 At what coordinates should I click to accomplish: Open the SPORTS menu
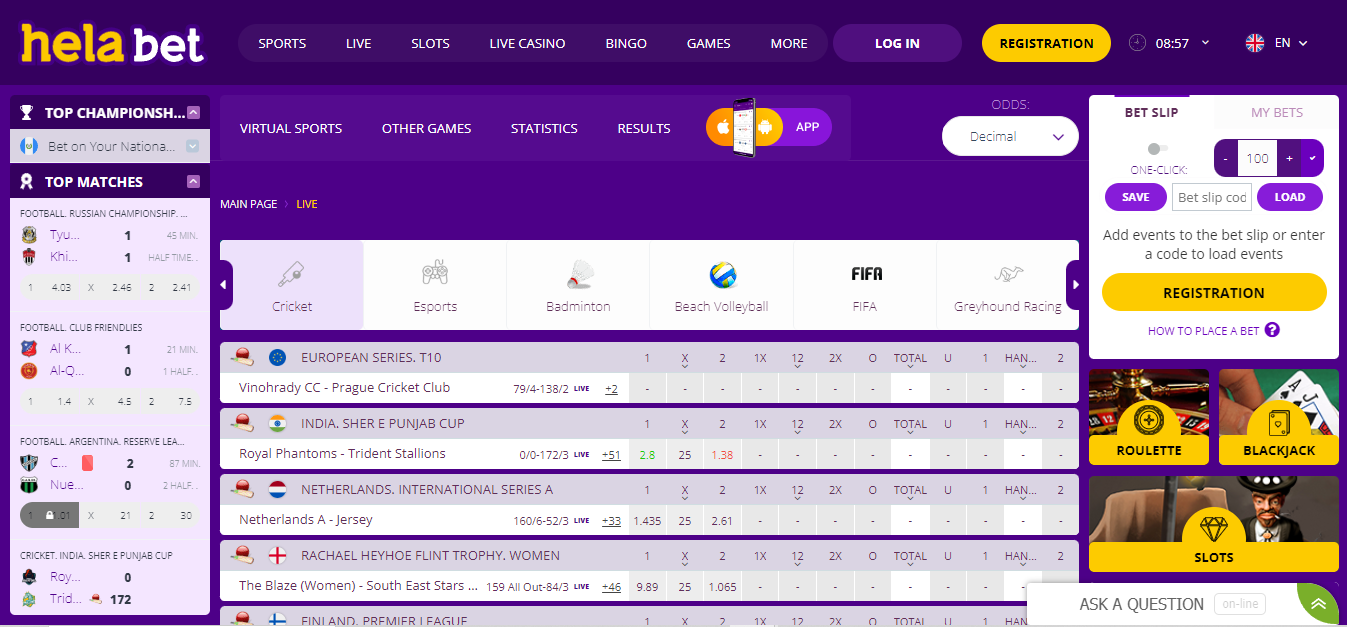282,43
